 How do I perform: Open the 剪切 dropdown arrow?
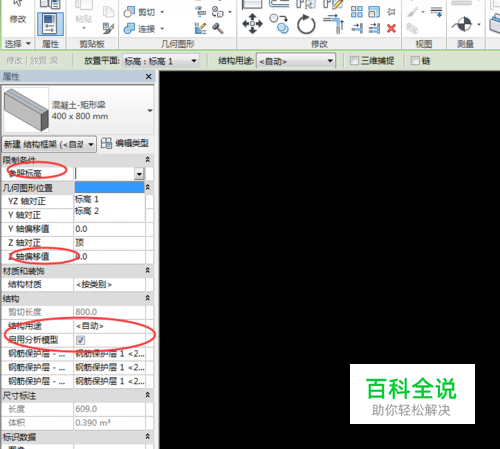pos(162,12)
